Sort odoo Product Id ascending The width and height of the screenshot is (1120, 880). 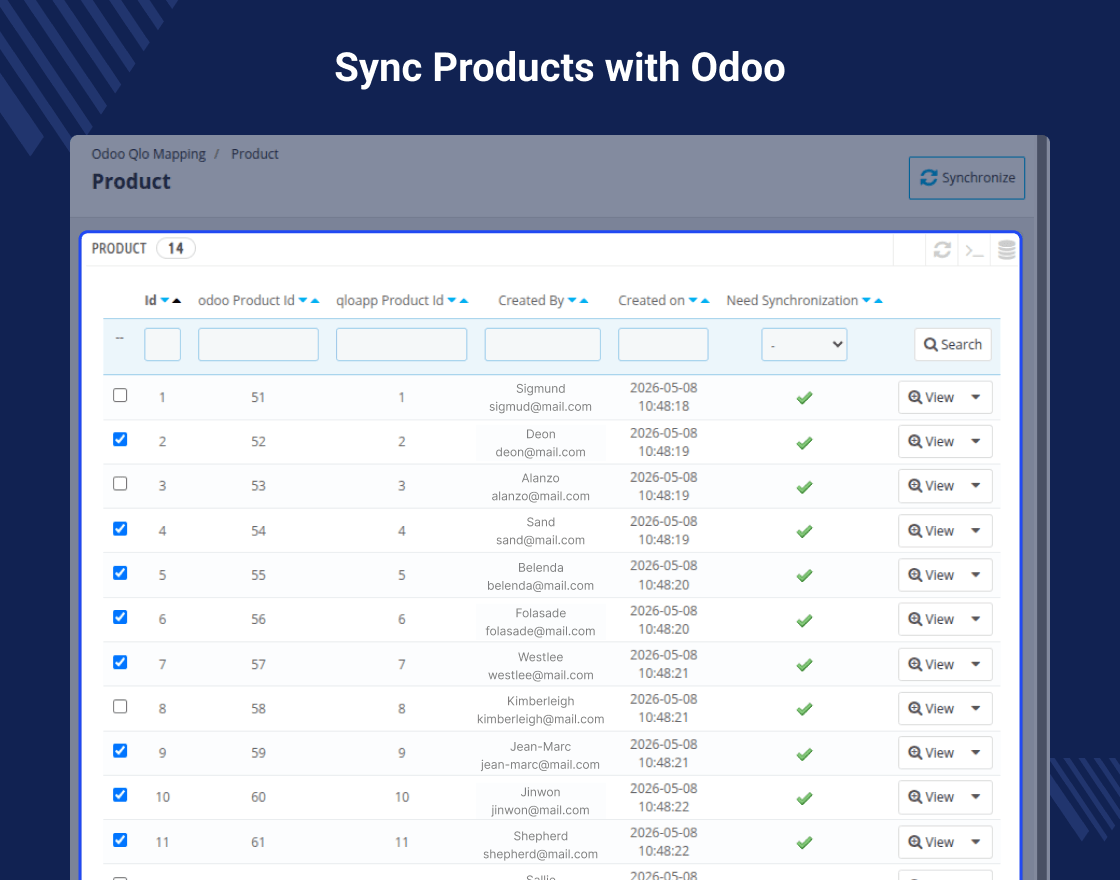(315, 301)
